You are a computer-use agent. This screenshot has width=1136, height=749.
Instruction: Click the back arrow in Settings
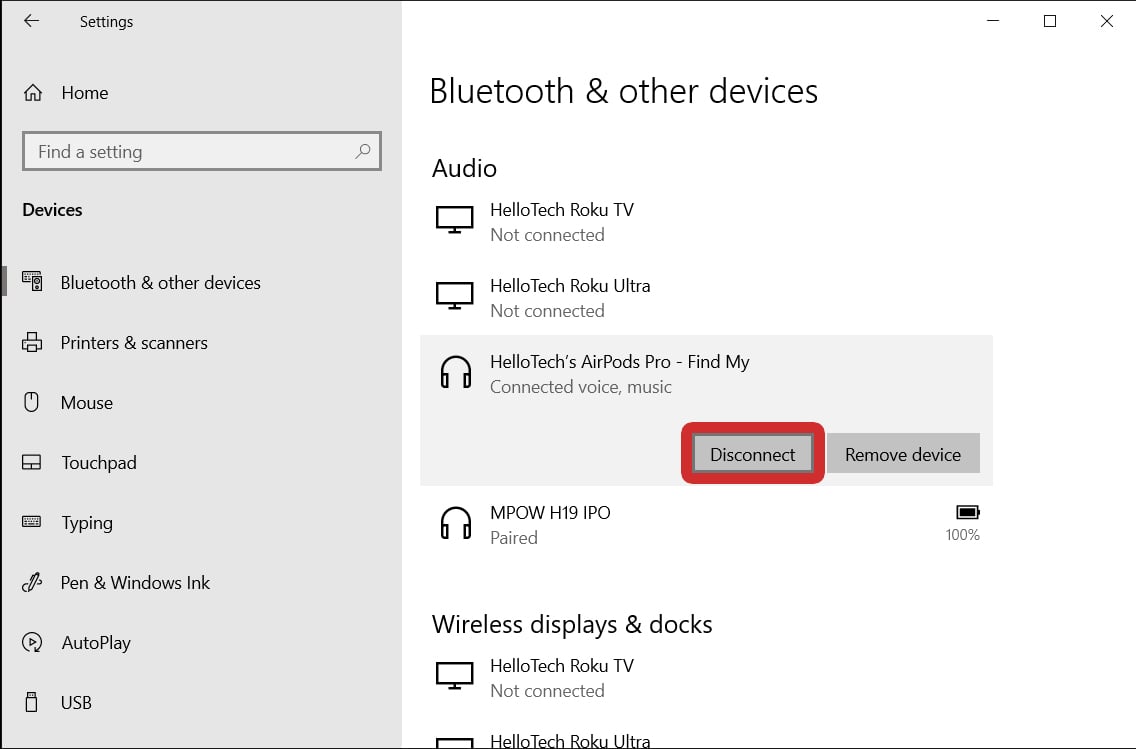tap(31, 21)
